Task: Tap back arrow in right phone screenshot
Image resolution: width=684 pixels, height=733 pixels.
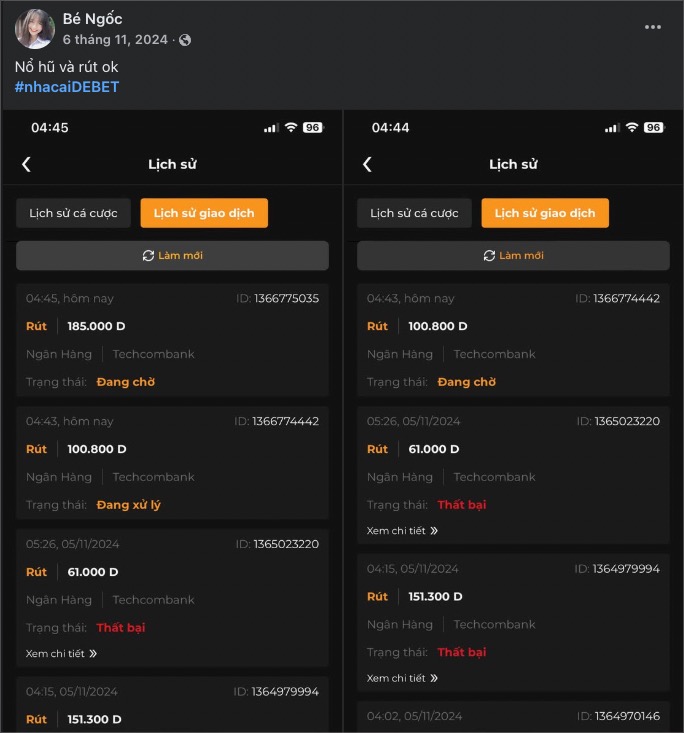Action: click(x=367, y=165)
